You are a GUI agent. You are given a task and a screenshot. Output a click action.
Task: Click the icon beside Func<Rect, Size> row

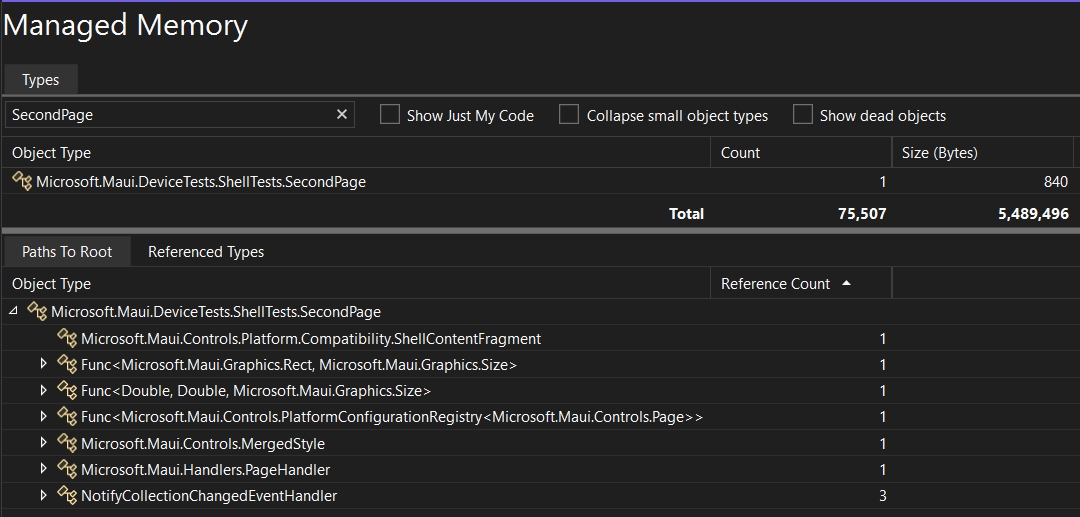point(67,365)
